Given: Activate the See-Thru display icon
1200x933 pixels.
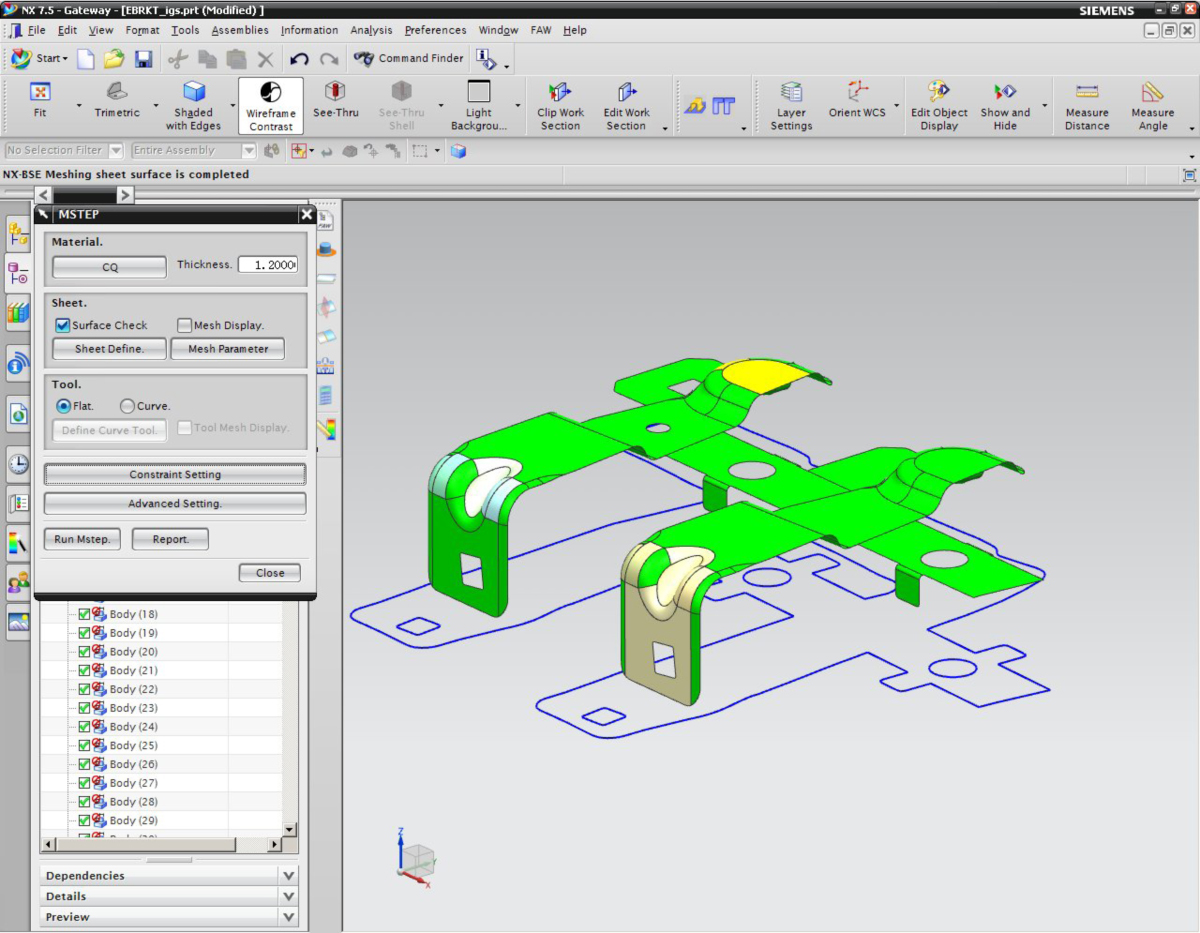Looking at the screenshot, I should [x=335, y=93].
